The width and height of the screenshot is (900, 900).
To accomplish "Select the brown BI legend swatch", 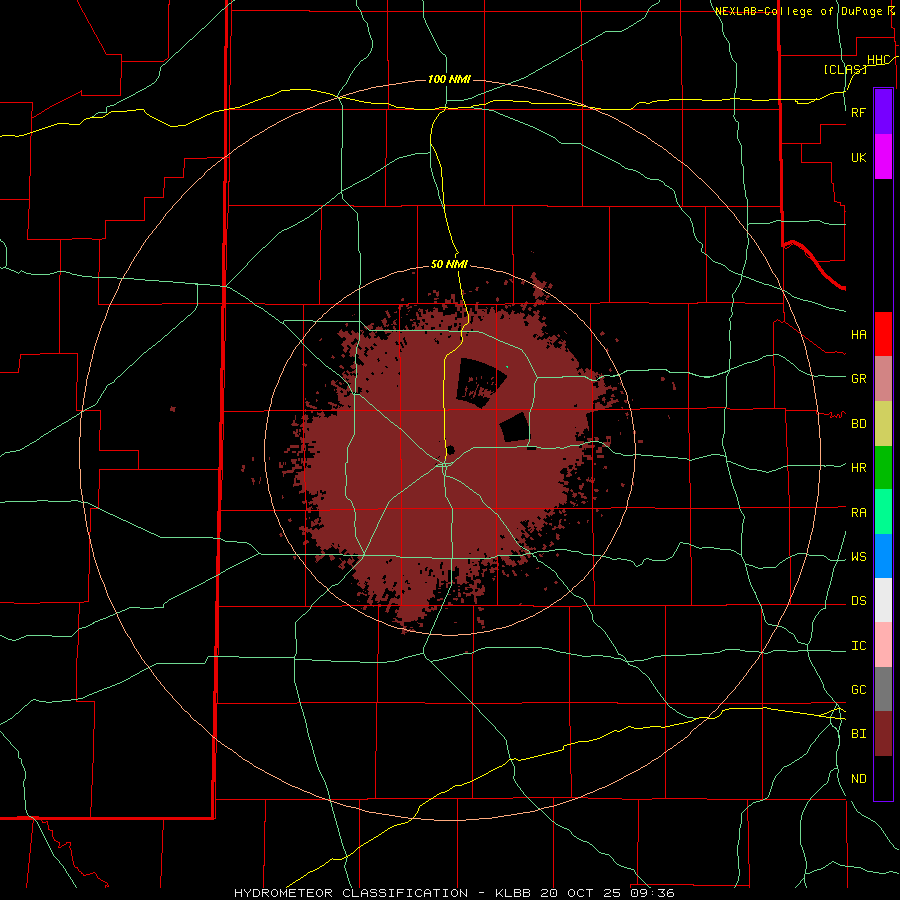I will pos(883,734).
